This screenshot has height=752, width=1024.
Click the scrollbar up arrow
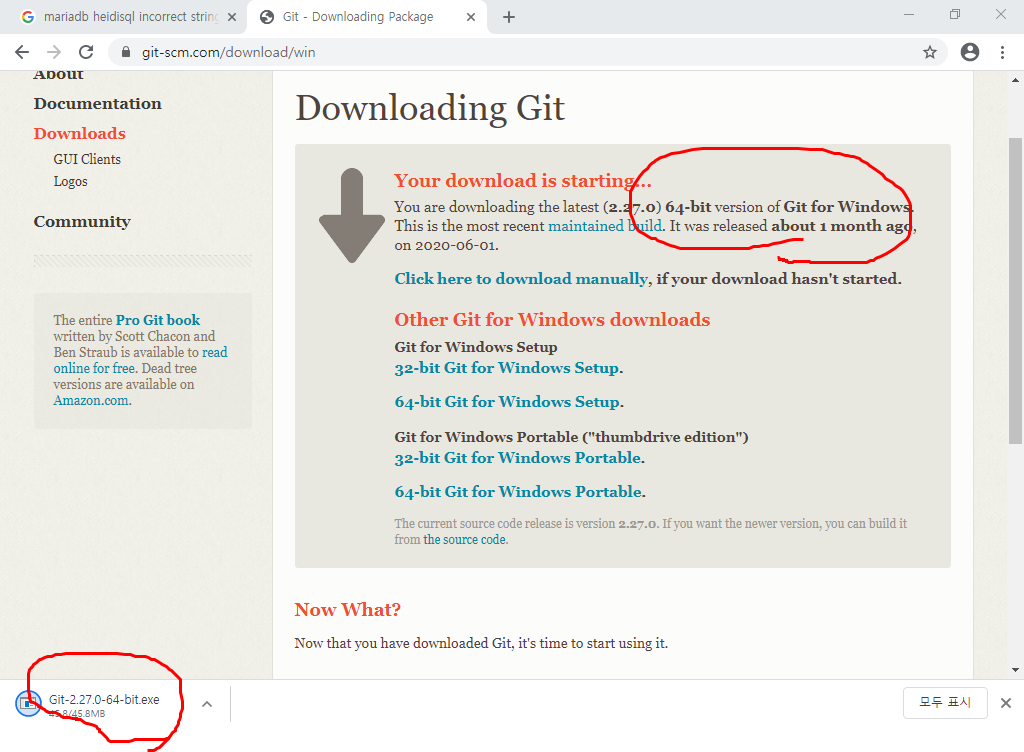[x=1015, y=80]
